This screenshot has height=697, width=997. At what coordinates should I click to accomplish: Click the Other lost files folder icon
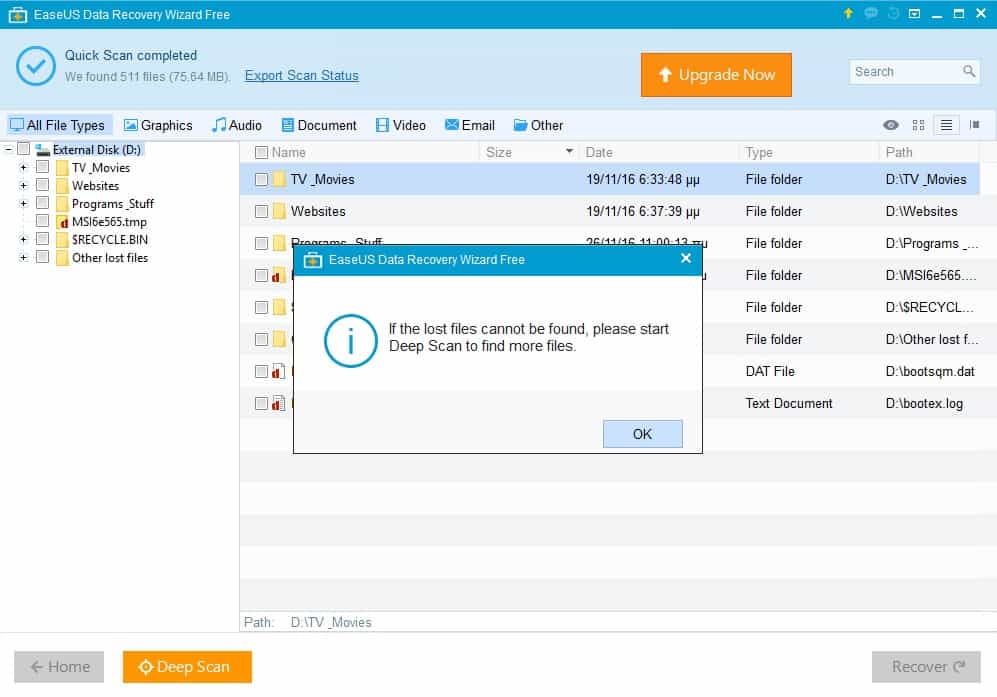pos(62,258)
